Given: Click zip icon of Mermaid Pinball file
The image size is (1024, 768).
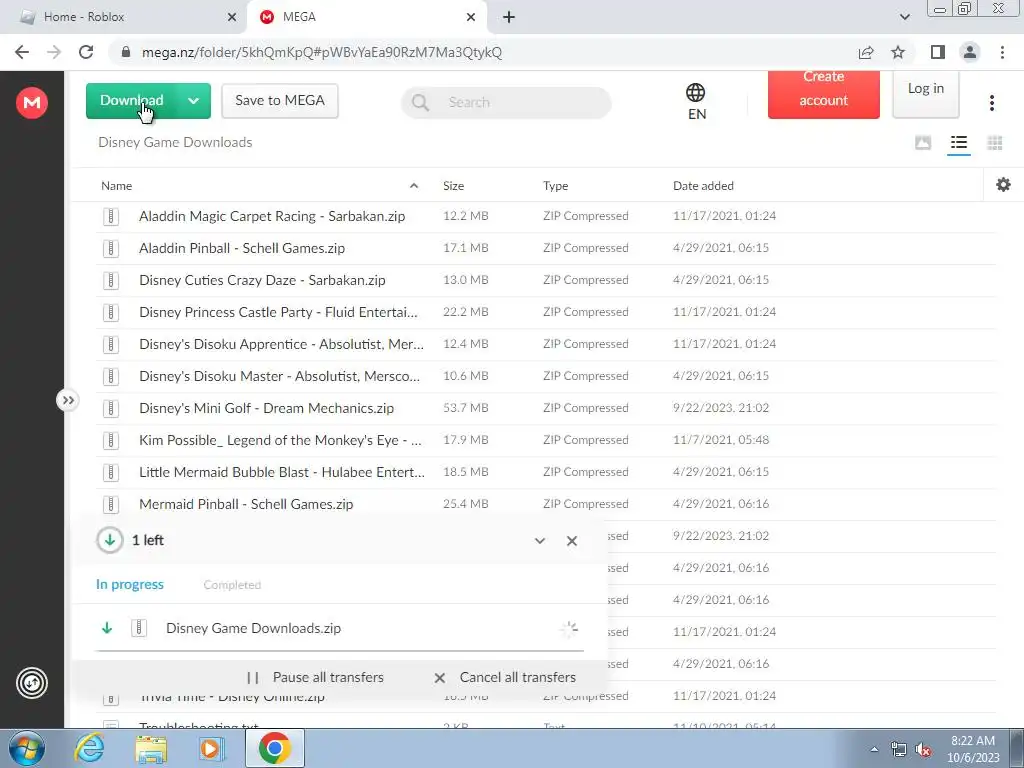Looking at the screenshot, I should click(x=111, y=504).
